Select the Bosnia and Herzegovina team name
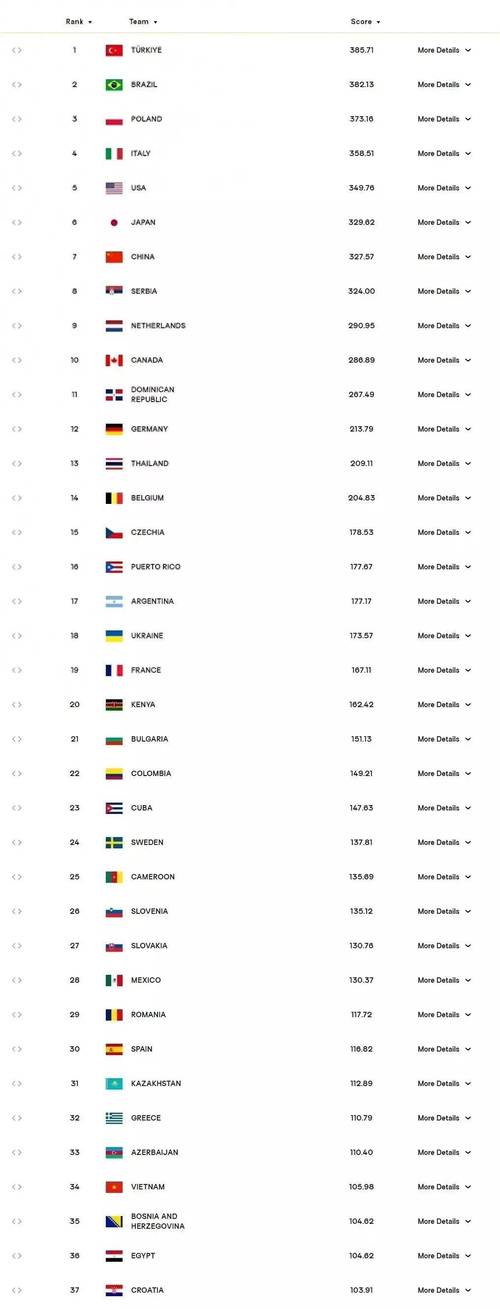Image resolution: width=500 pixels, height=1309 pixels. point(158,1222)
